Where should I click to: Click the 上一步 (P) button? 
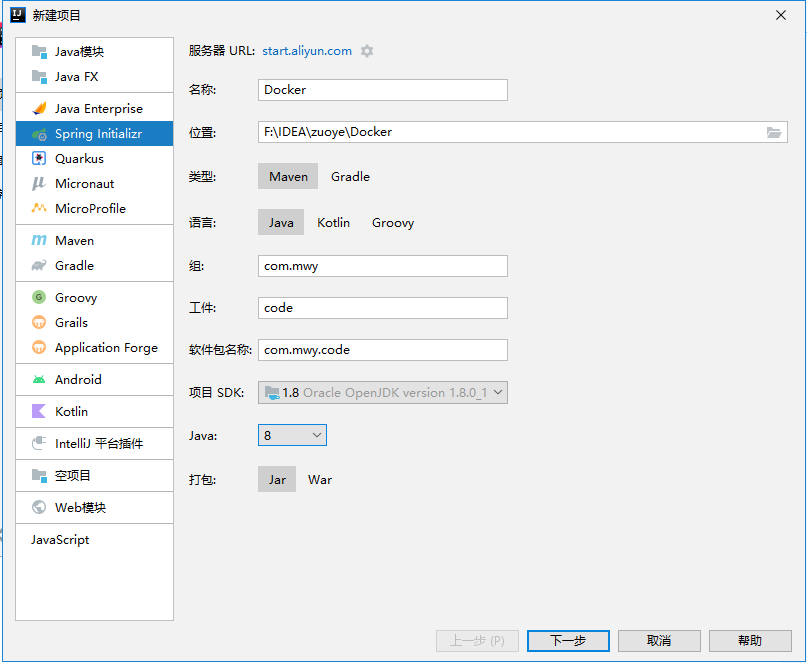tap(477, 641)
